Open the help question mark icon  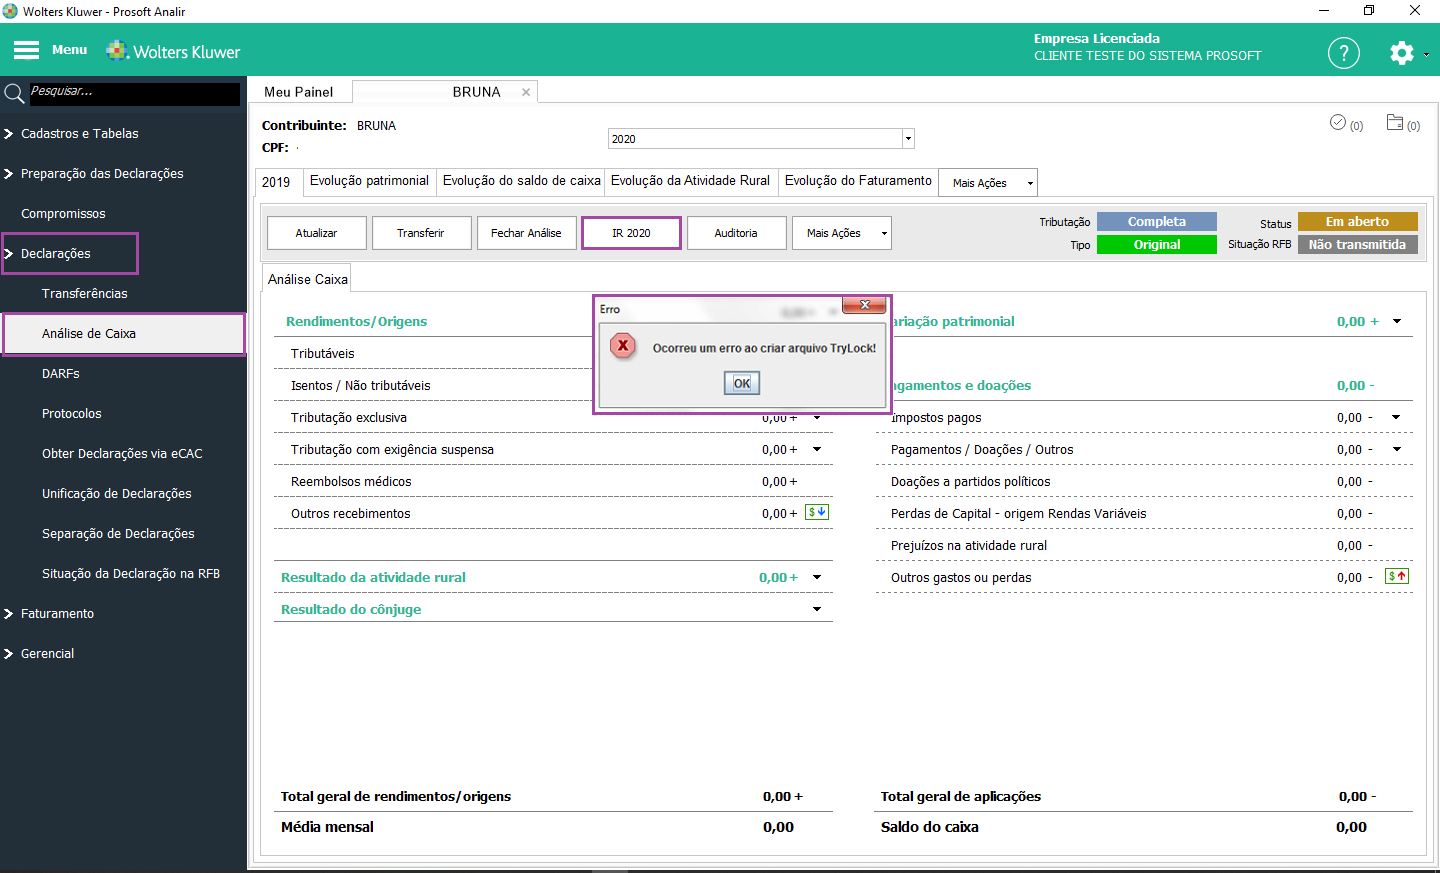click(1343, 53)
